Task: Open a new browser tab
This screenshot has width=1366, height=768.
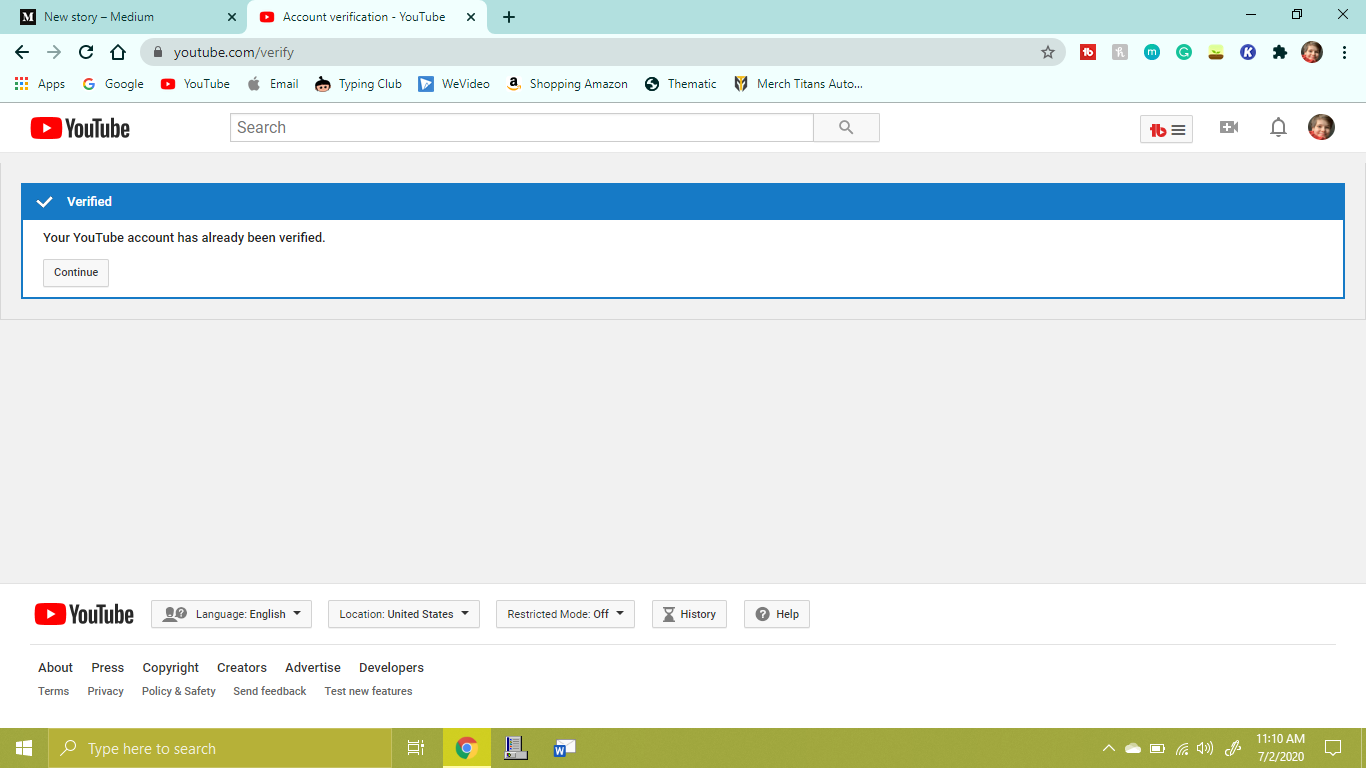Action: pyautogui.click(x=509, y=17)
